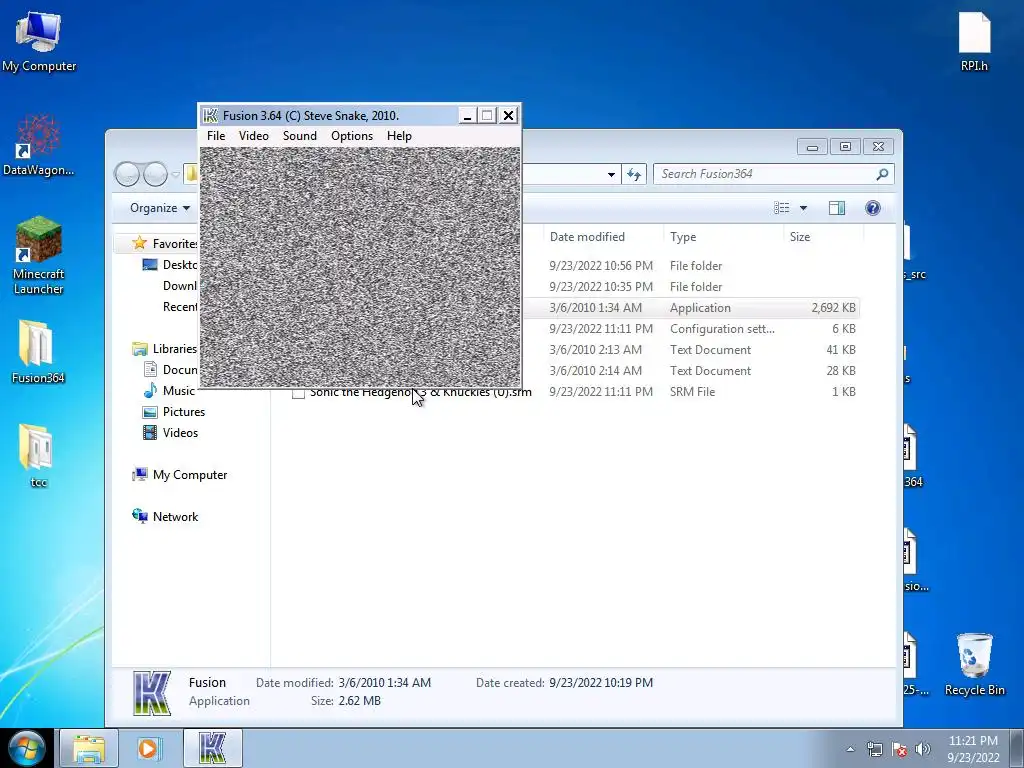
Task: Open the Options menu in Fusion
Action: 351,136
